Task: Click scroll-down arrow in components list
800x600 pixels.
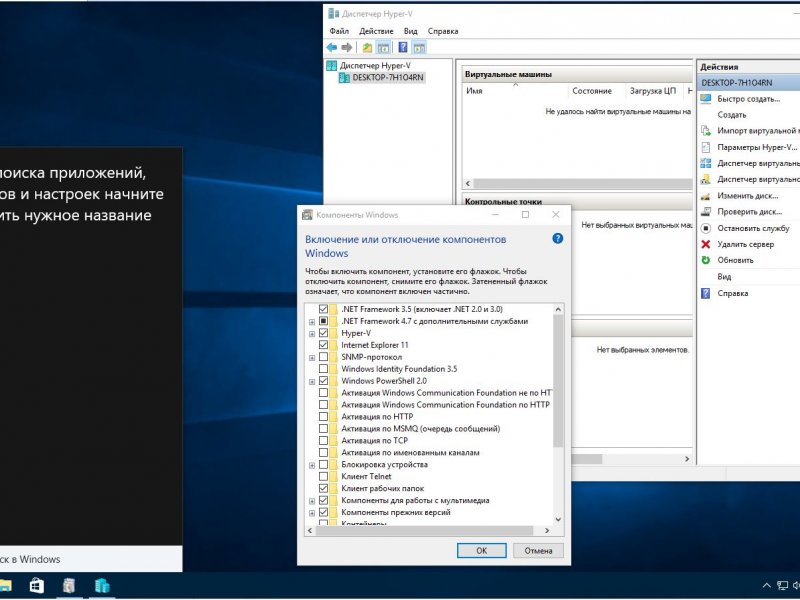Action: pos(558,519)
